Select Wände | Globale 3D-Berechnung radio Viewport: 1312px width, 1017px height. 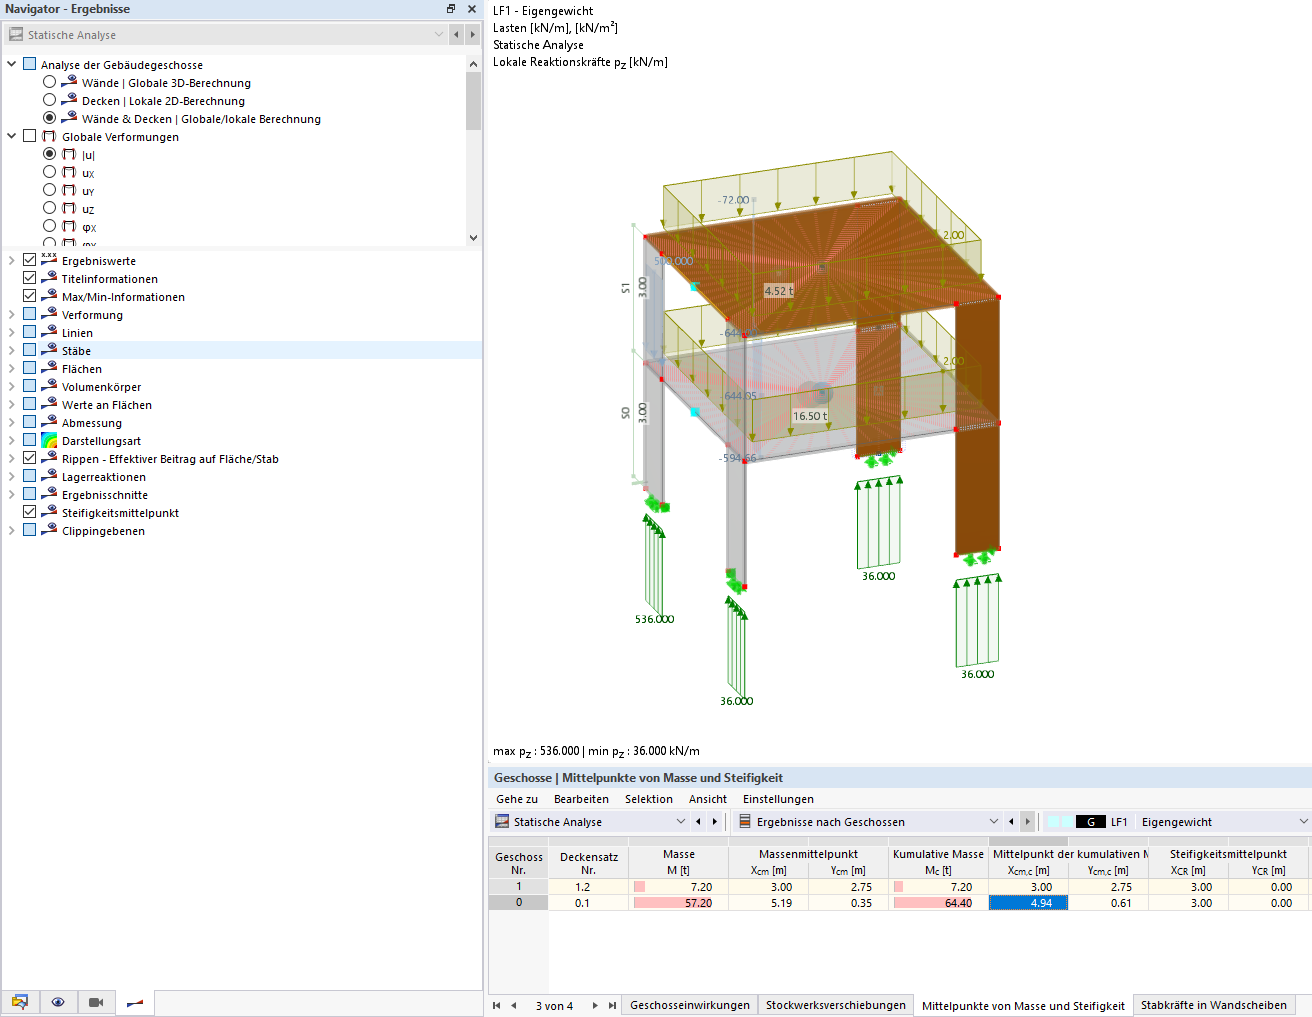tap(49, 82)
